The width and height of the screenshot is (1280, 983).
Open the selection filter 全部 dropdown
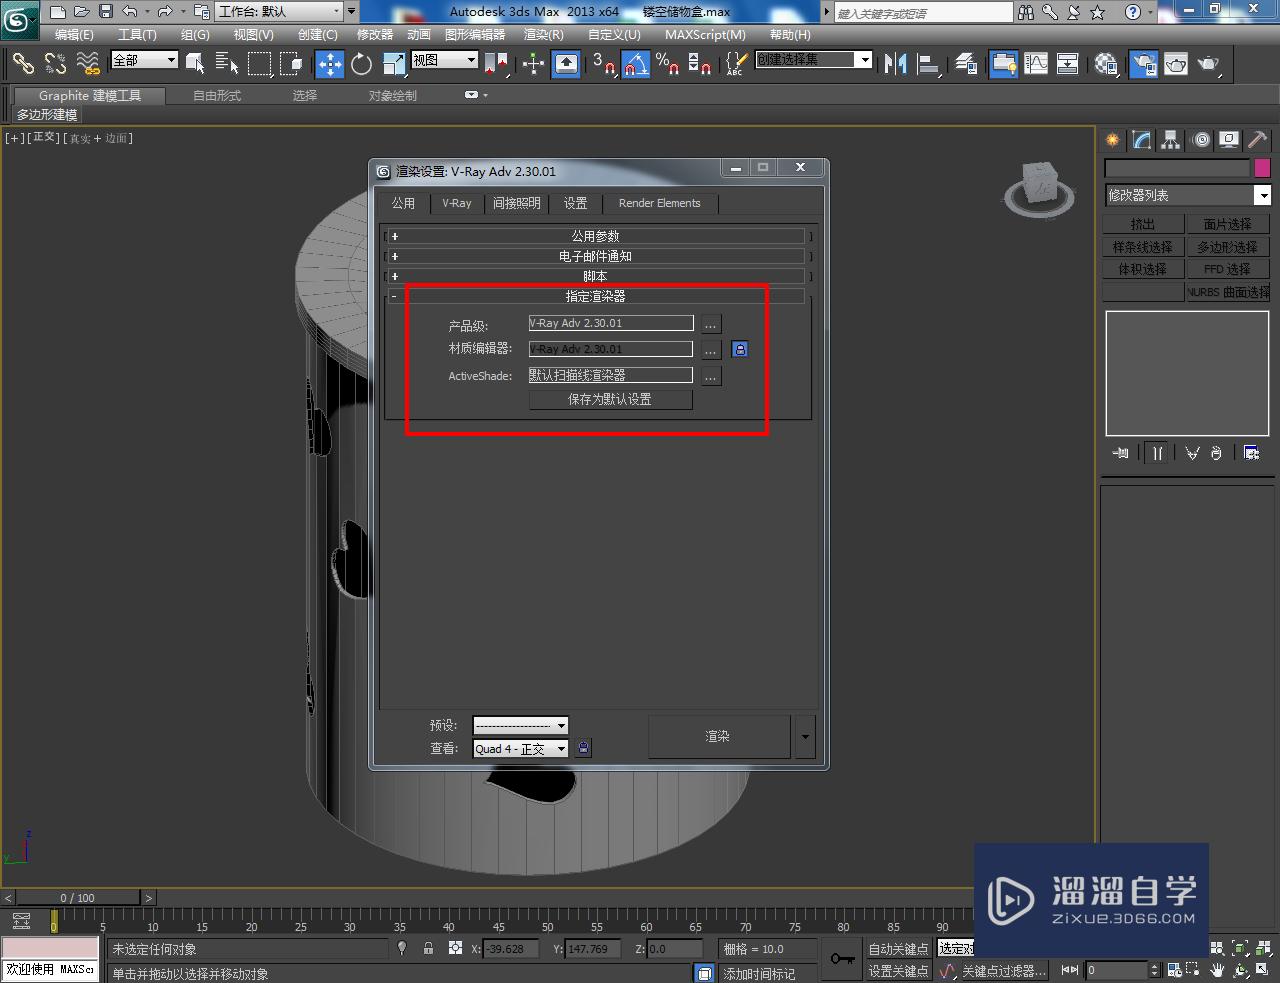point(144,60)
